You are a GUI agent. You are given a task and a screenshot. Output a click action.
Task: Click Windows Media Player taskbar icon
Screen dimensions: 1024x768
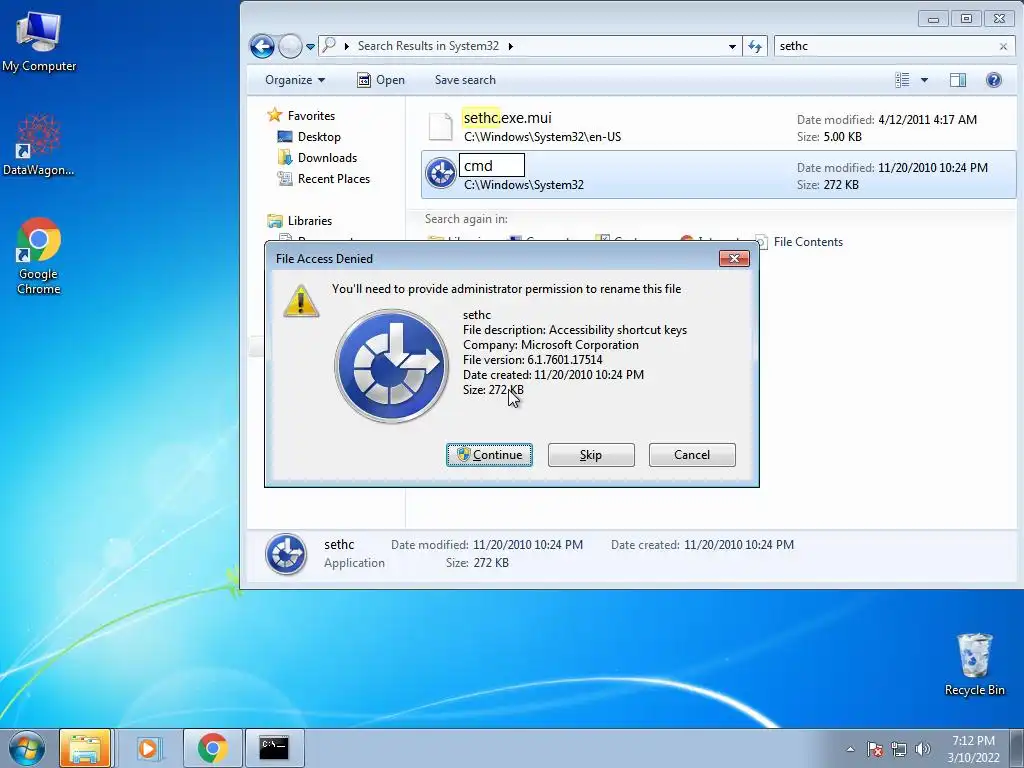coord(148,748)
